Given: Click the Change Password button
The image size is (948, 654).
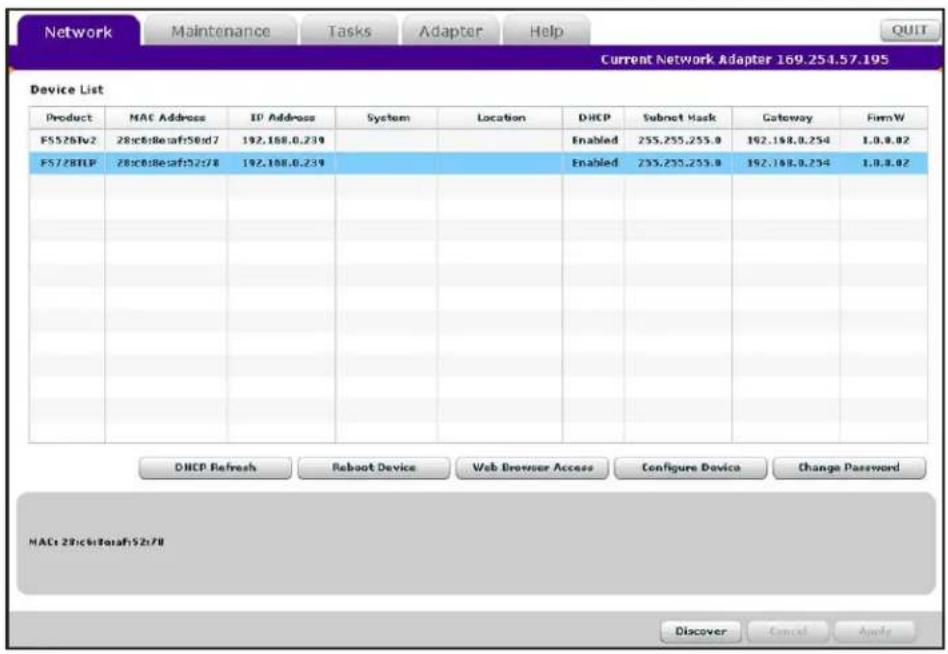Looking at the screenshot, I should pos(849,468).
